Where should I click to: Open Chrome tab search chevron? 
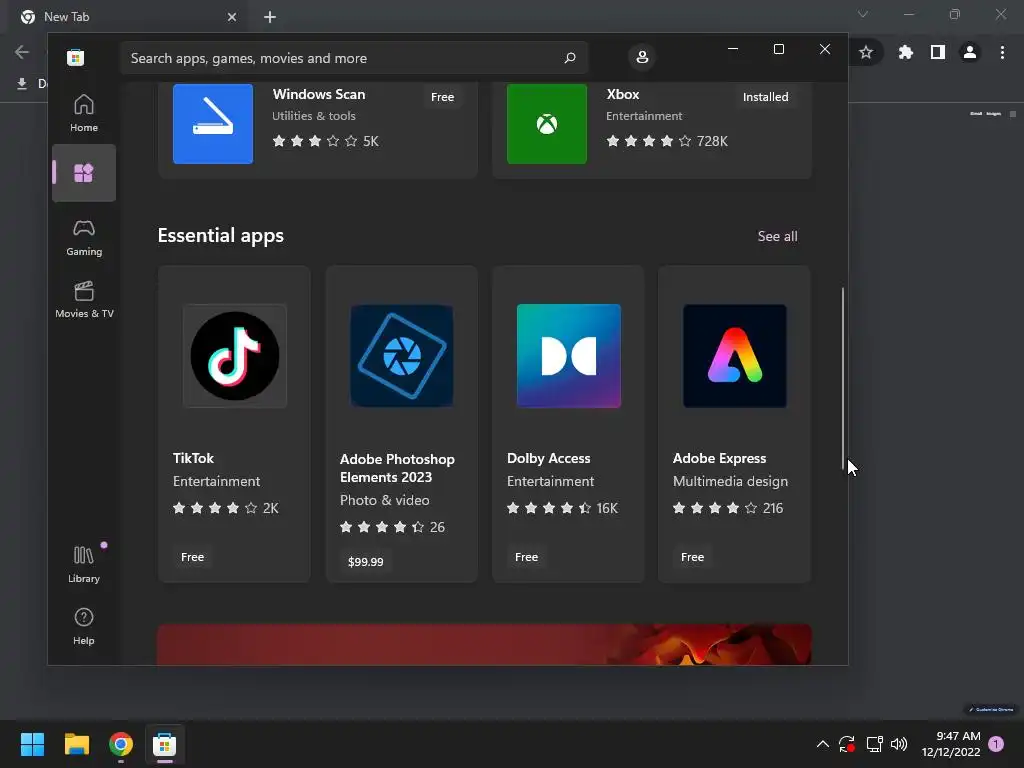point(863,14)
